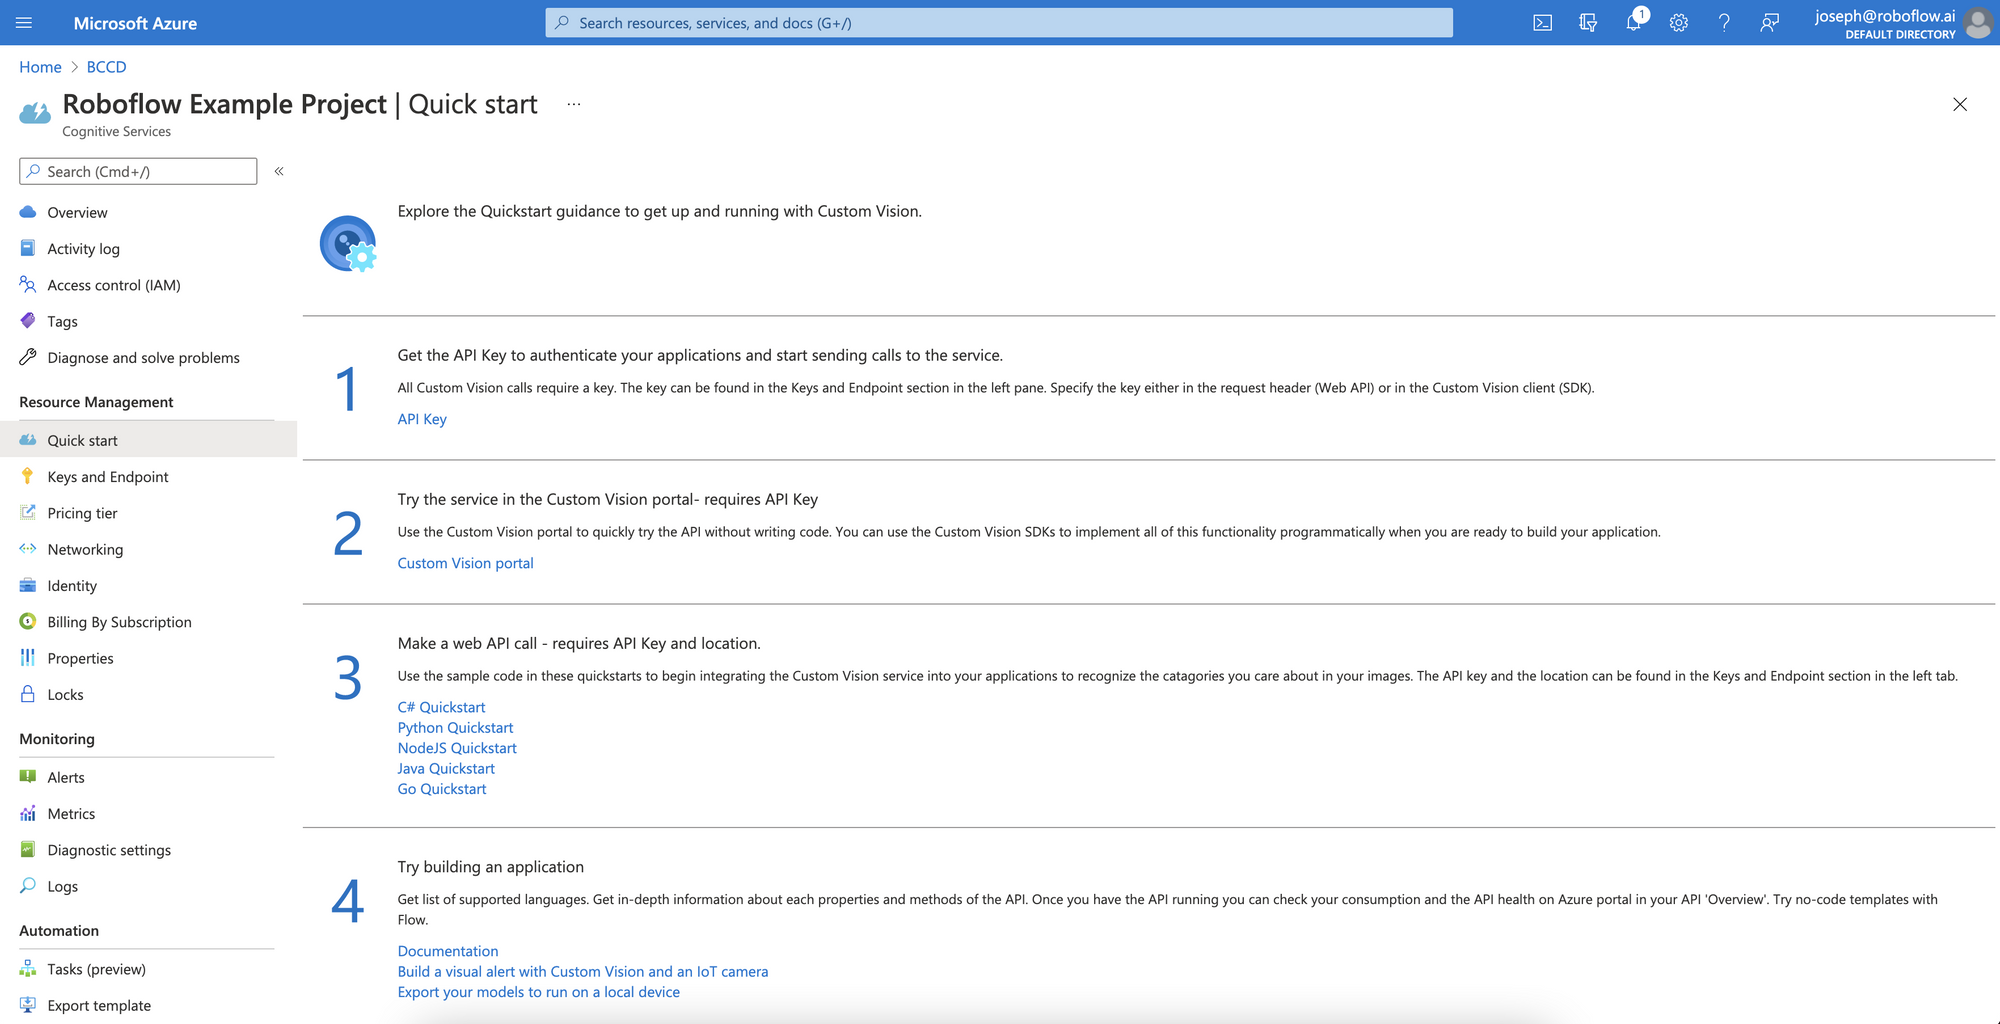The height and width of the screenshot is (1024, 2000).
Task: Click the API Key link in step 1
Action: tap(421, 418)
